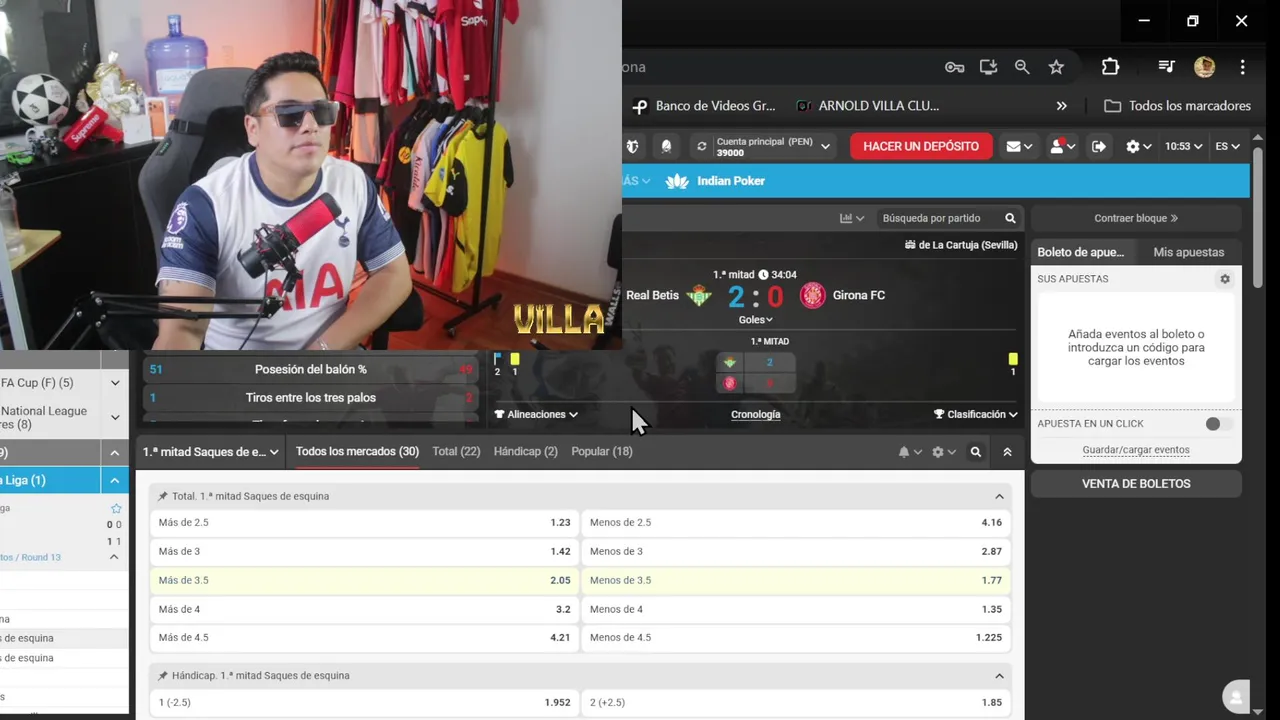Click the page vertical scrollbar
The image size is (1280, 720).
1258,220
